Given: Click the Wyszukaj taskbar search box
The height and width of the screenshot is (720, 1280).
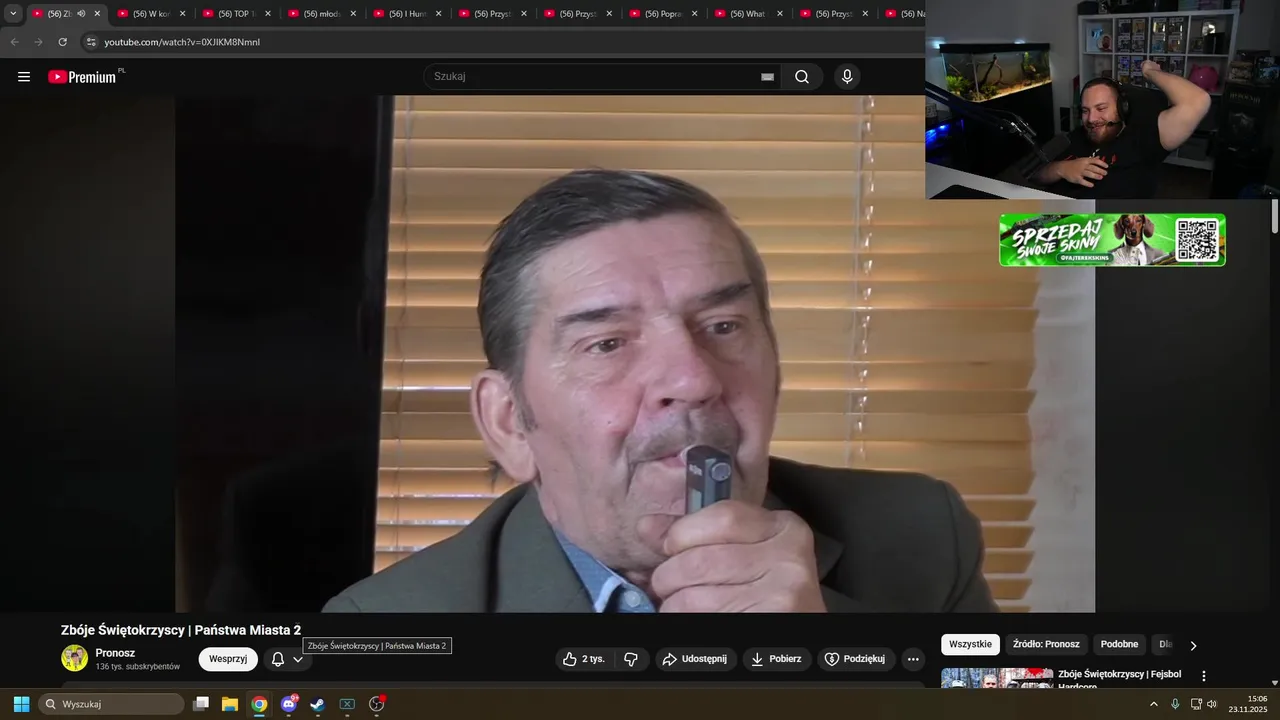Looking at the screenshot, I should [x=110, y=704].
